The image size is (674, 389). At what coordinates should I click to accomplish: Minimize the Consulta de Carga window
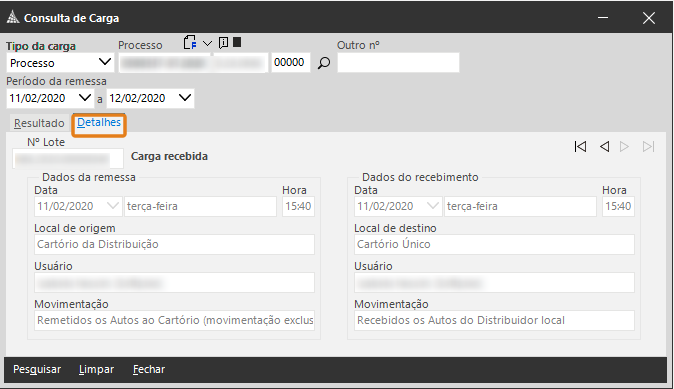pos(603,18)
